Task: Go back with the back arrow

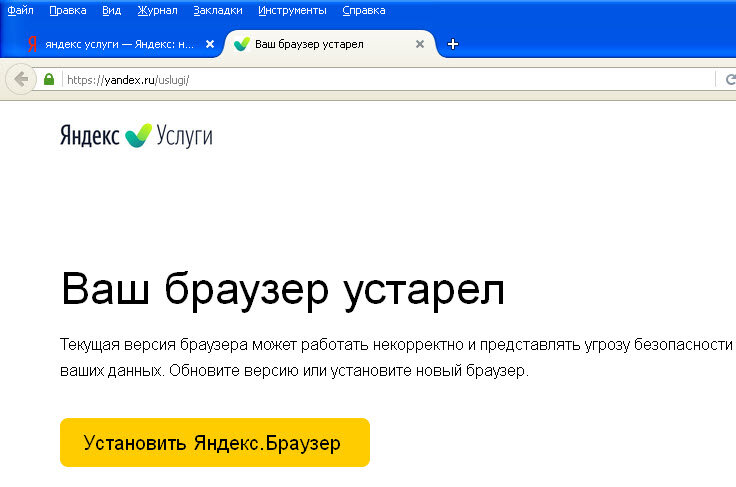Action: 21,79
